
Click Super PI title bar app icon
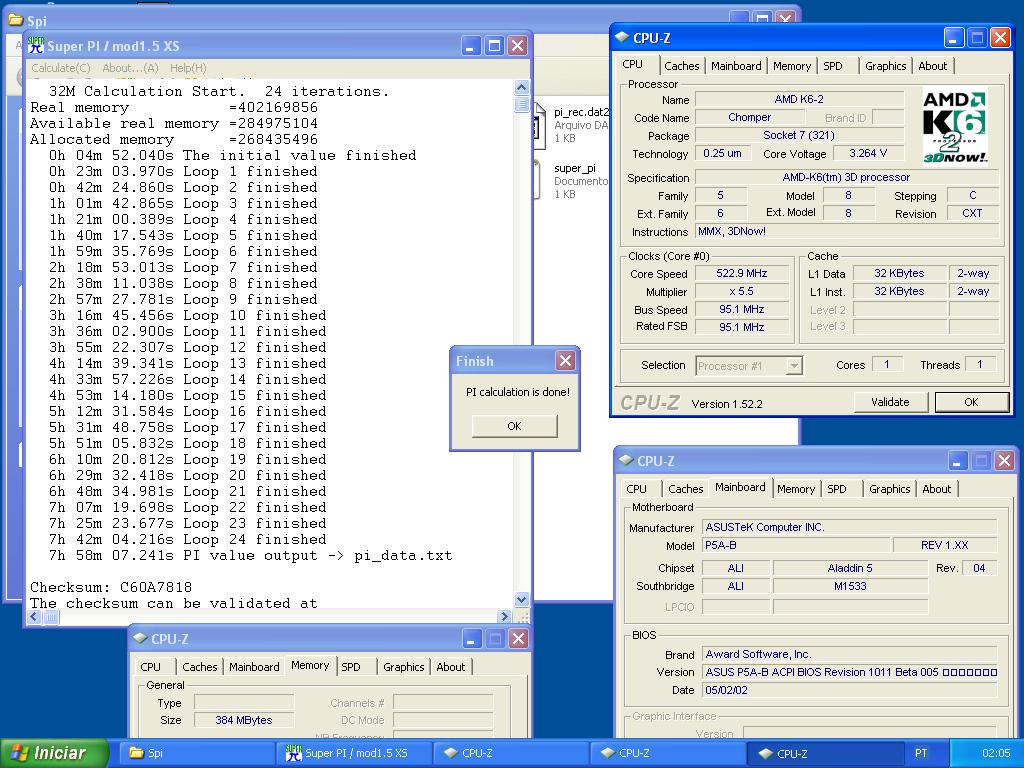pyautogui.click(x=36, y=46)
